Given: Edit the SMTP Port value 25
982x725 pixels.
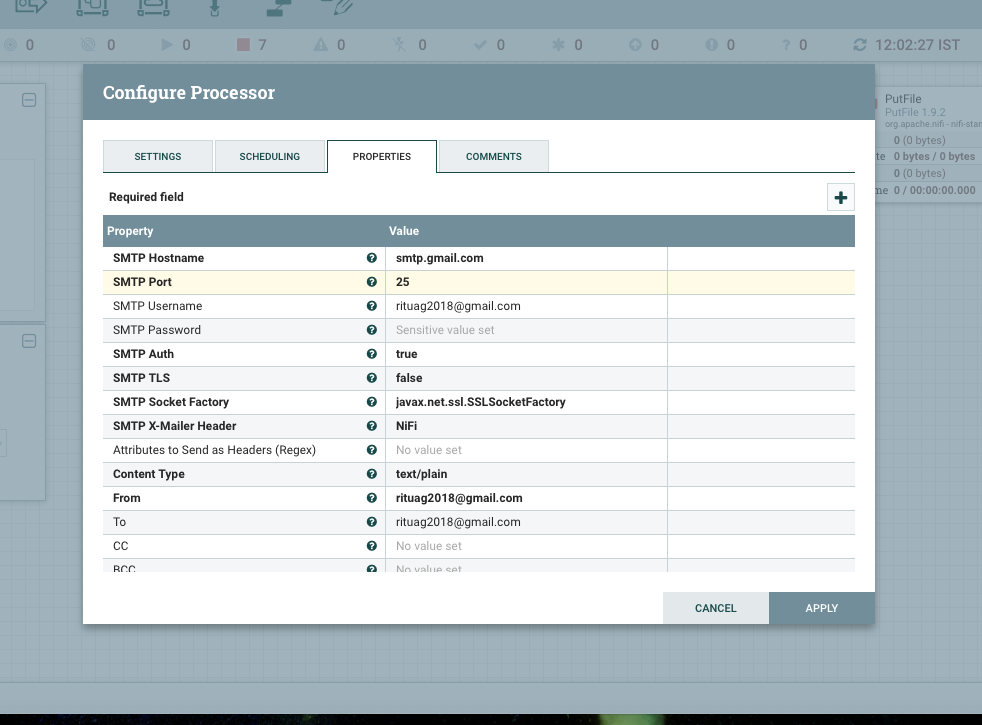Looking at the screenshot, I should (526, 282).
